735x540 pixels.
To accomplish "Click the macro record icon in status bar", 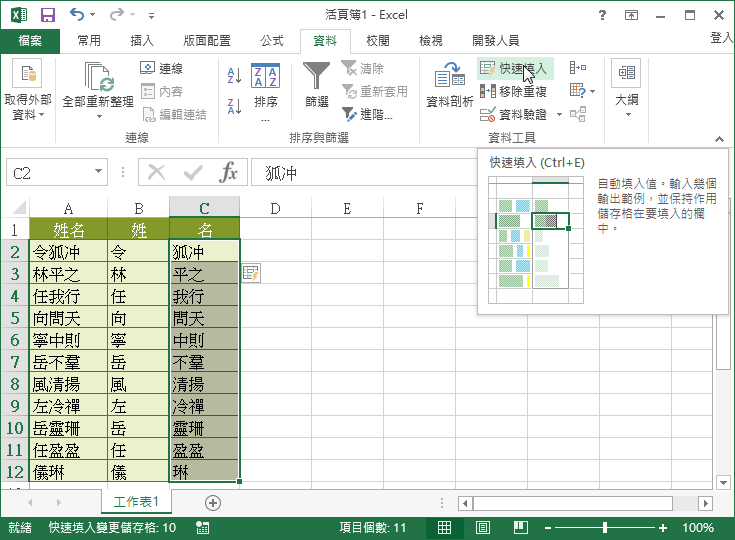I will coord(202,528).
